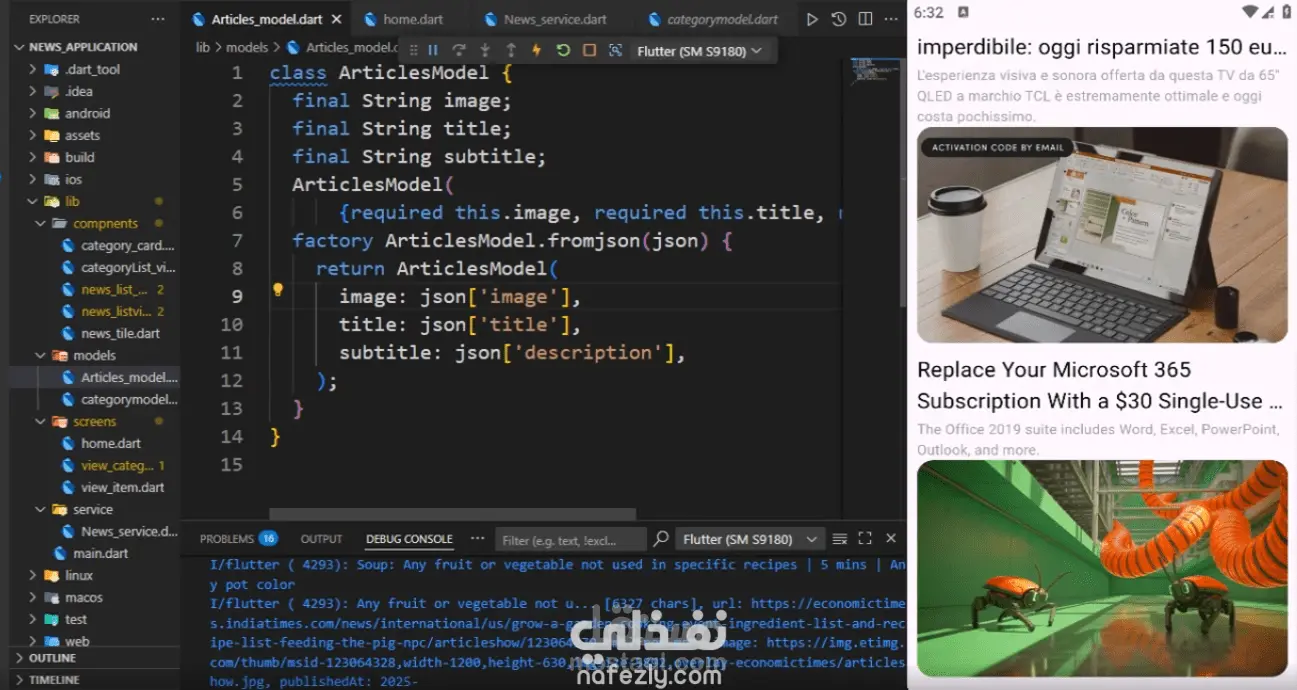The image size is (1297, 690).
Task: Tap the robot ants article image in phone
Action: click(1102, 568)
